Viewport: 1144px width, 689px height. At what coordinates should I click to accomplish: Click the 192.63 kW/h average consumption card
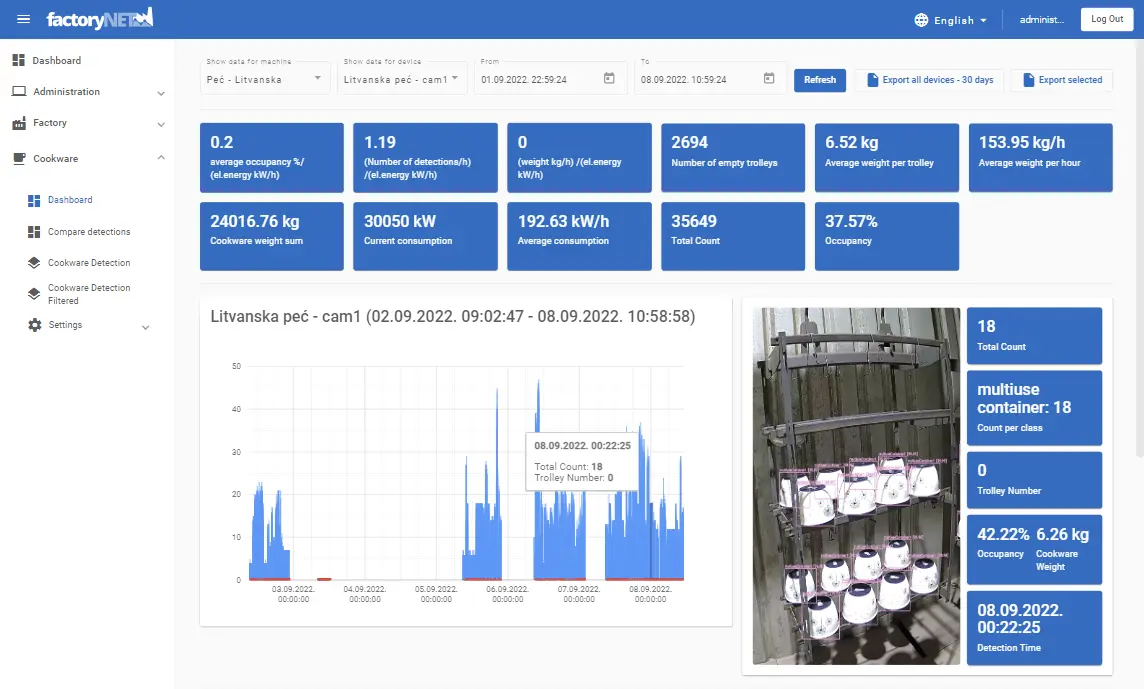click(x=579, y=236)
